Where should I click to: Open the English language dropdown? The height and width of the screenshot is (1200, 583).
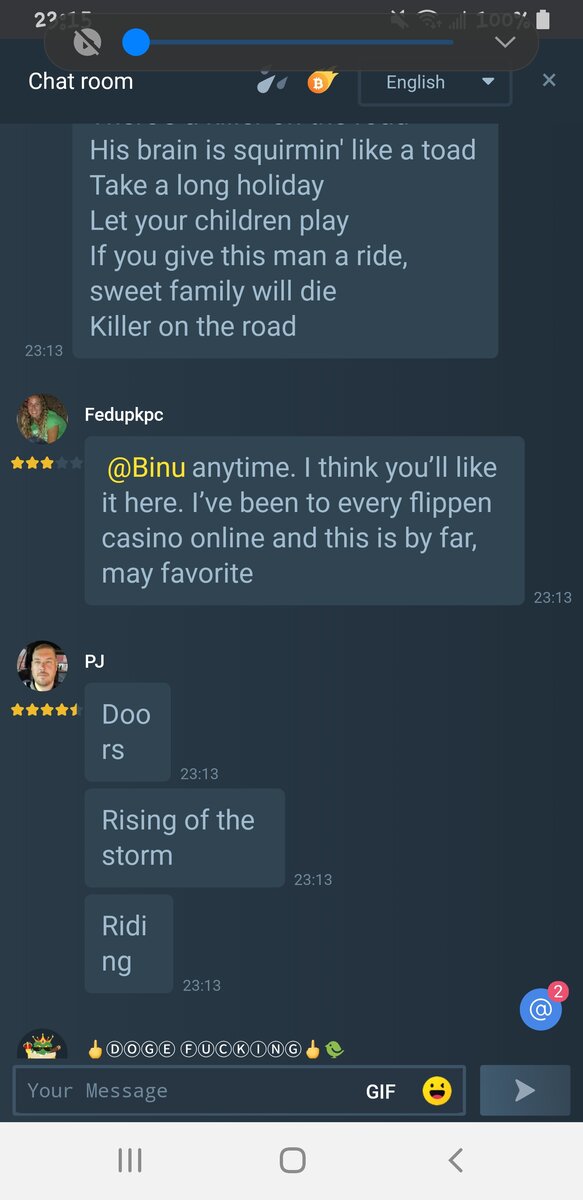point(435,82)
